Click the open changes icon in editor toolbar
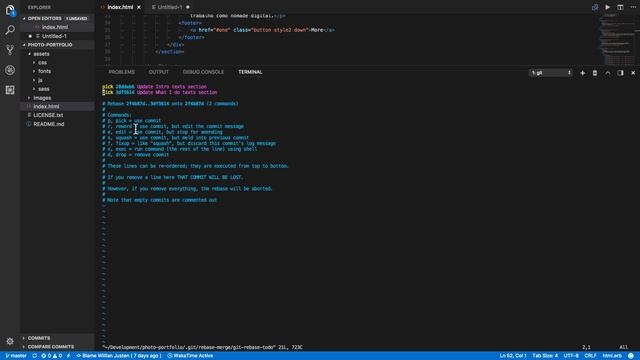640x360 pixels. pos(595,7)
